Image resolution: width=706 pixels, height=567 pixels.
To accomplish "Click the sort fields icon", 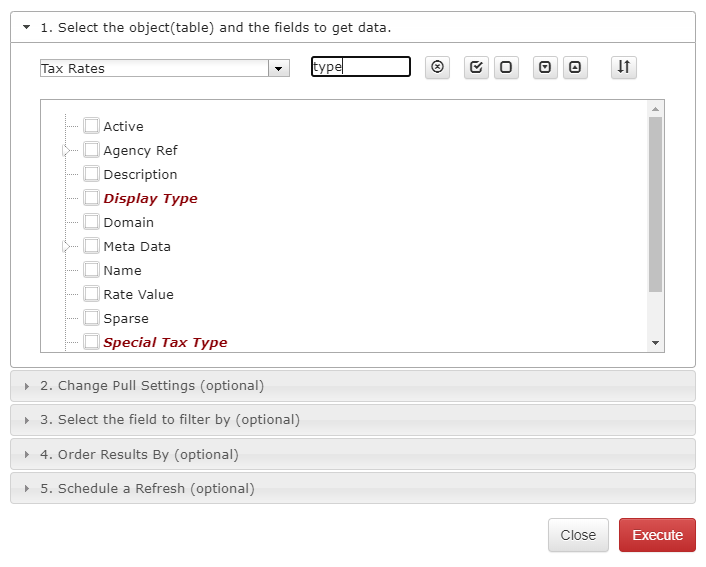I will pos(624,68).
